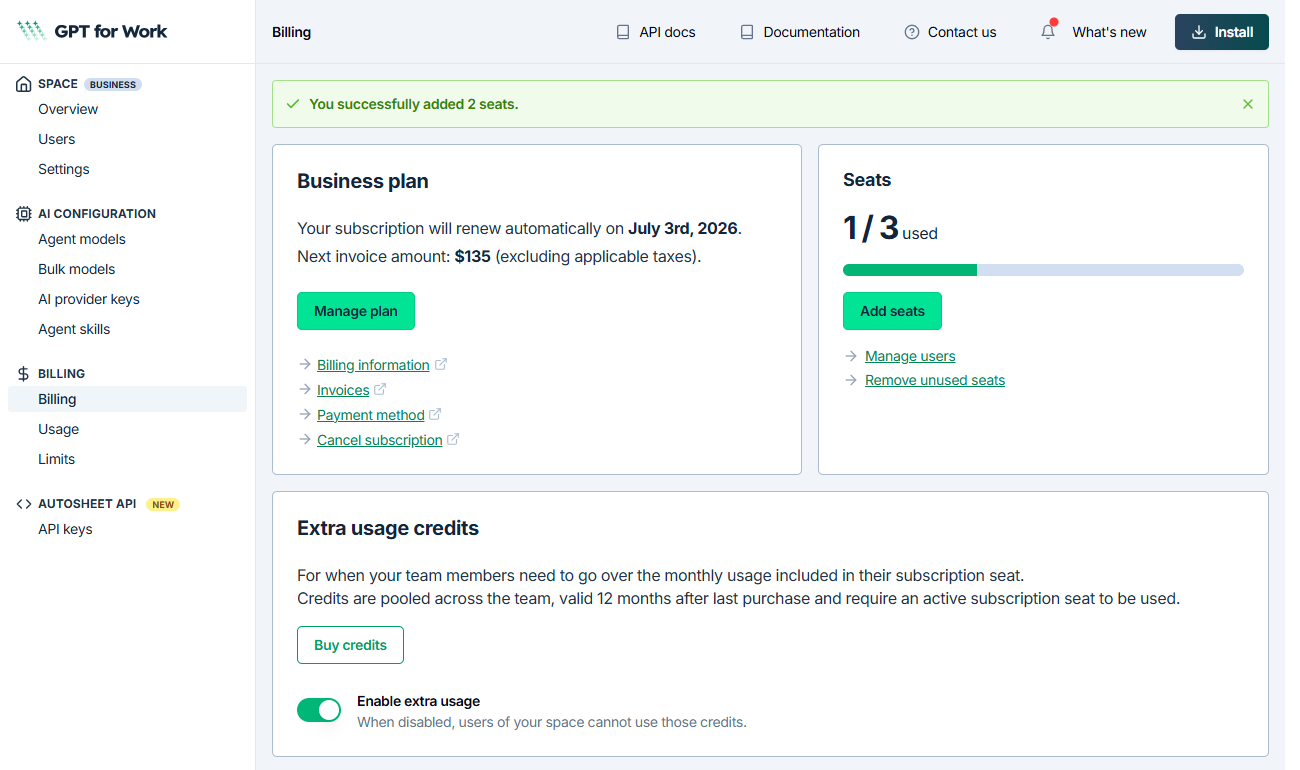This screenshot has width=1300, height=770.
Task: Click 'You successfully added 2 seats.' message
Action: pyautogui.click(x=414, y=104)
